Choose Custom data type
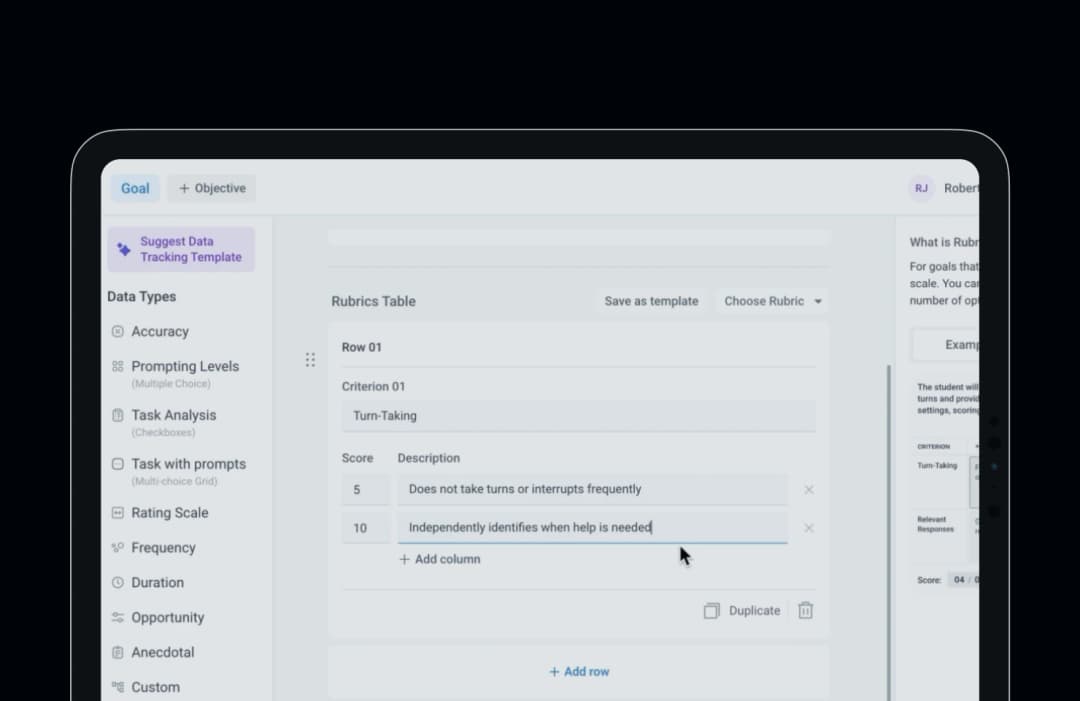The image size is (1080, 701). point(156,687)
